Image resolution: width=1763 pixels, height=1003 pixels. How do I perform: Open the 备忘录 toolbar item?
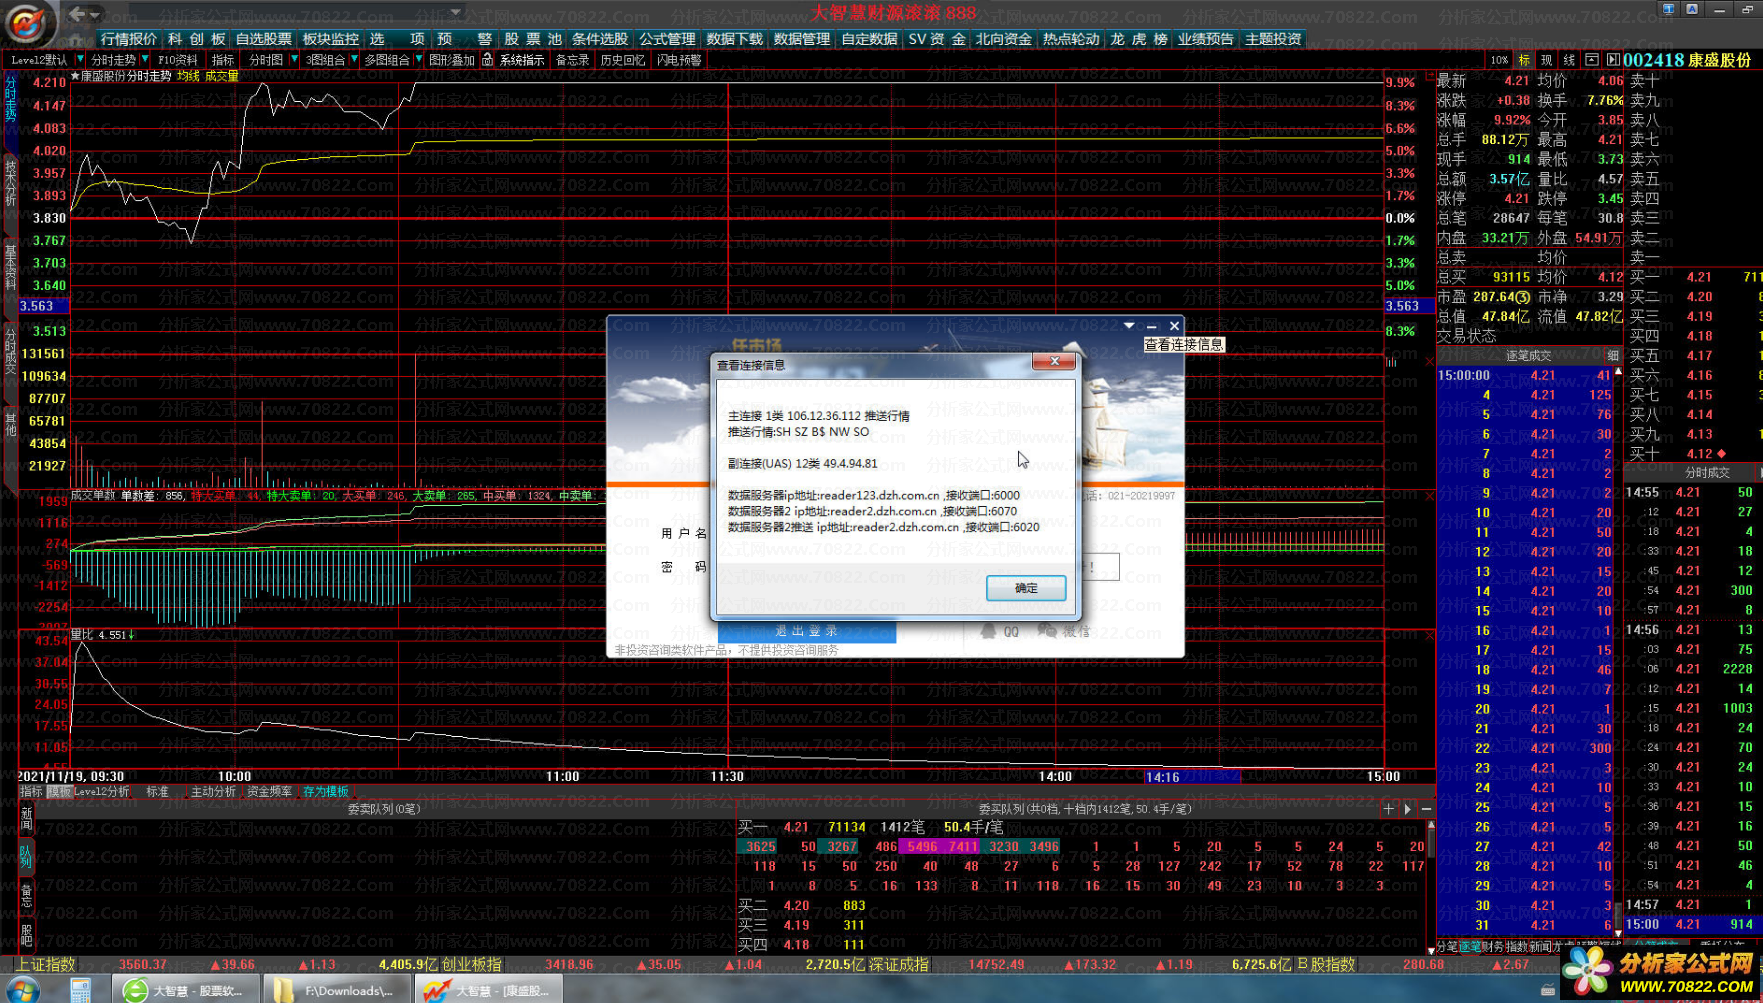click(572, 60)
